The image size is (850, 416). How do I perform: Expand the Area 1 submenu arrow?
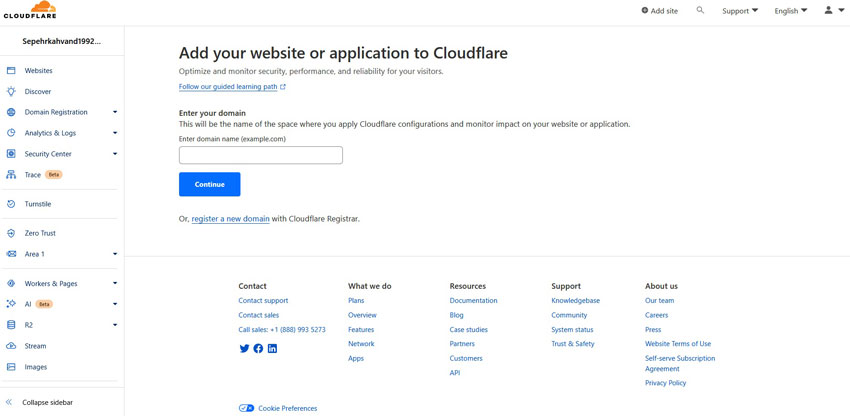(115, 254)
